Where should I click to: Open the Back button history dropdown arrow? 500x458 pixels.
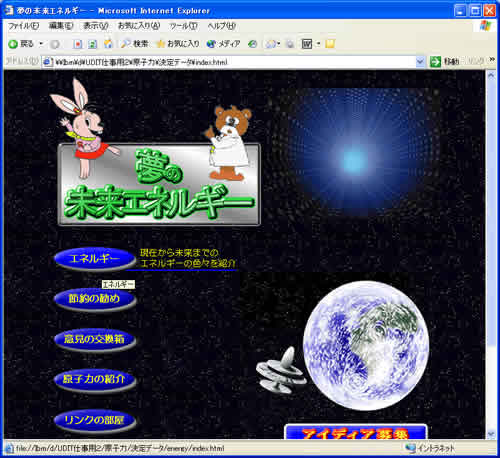pyautogui.click(x=41, y=44)
